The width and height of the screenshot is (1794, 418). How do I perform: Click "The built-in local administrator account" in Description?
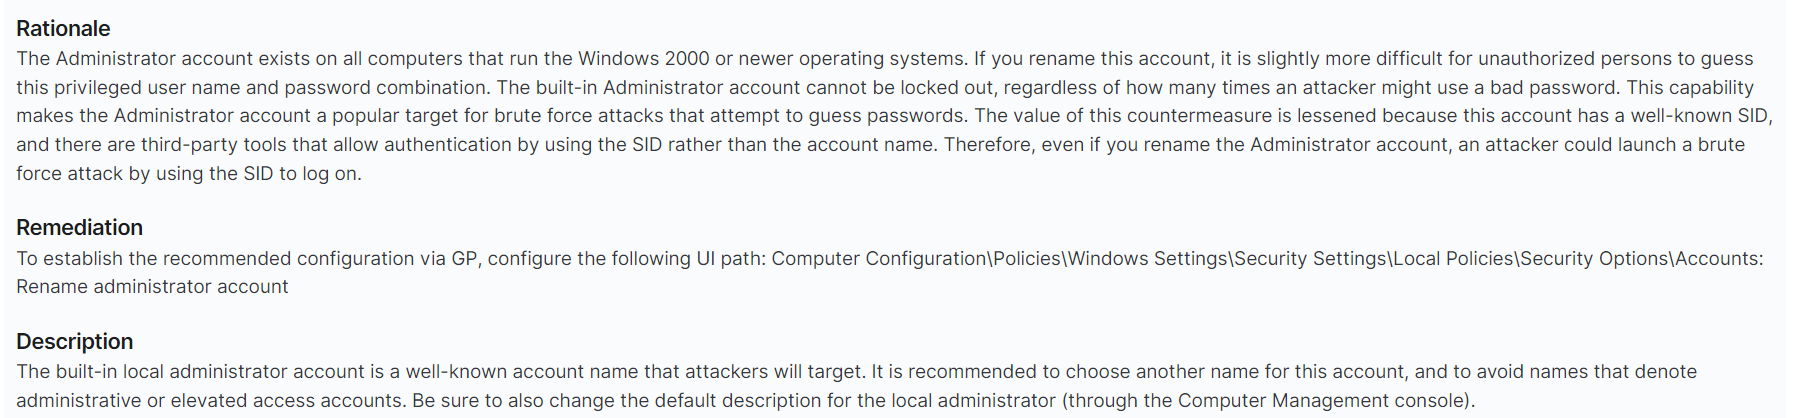[190, 372]
